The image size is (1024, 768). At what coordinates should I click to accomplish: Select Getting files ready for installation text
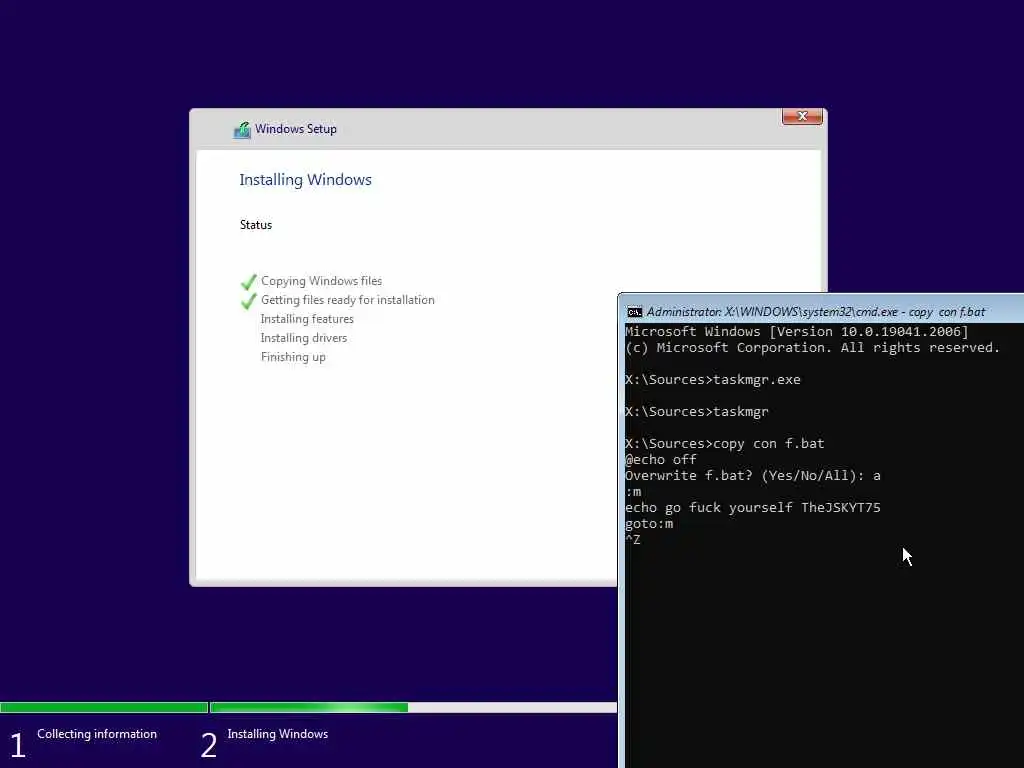point(347,300)
